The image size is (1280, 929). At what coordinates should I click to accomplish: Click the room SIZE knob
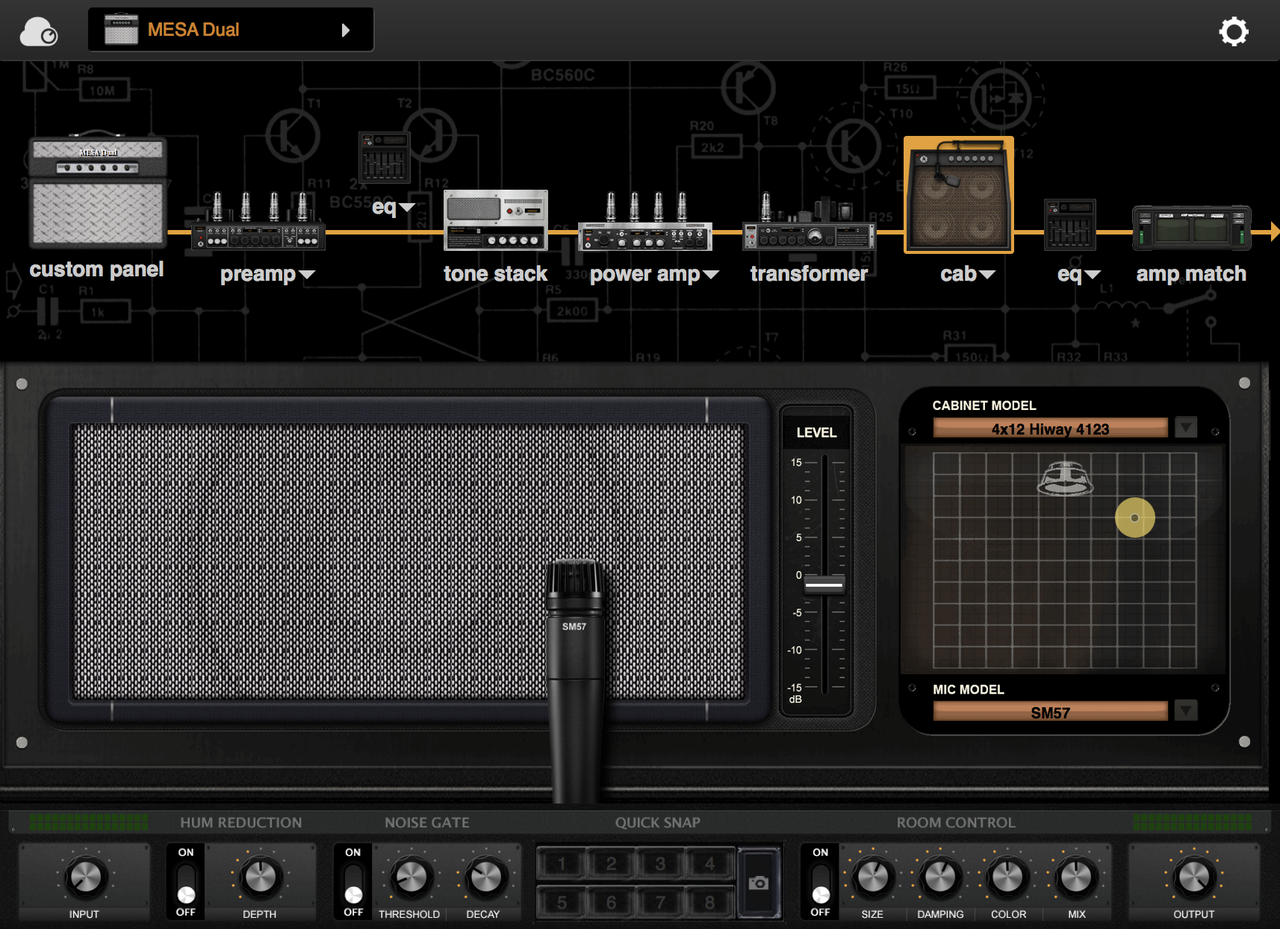tap(873, 877)
